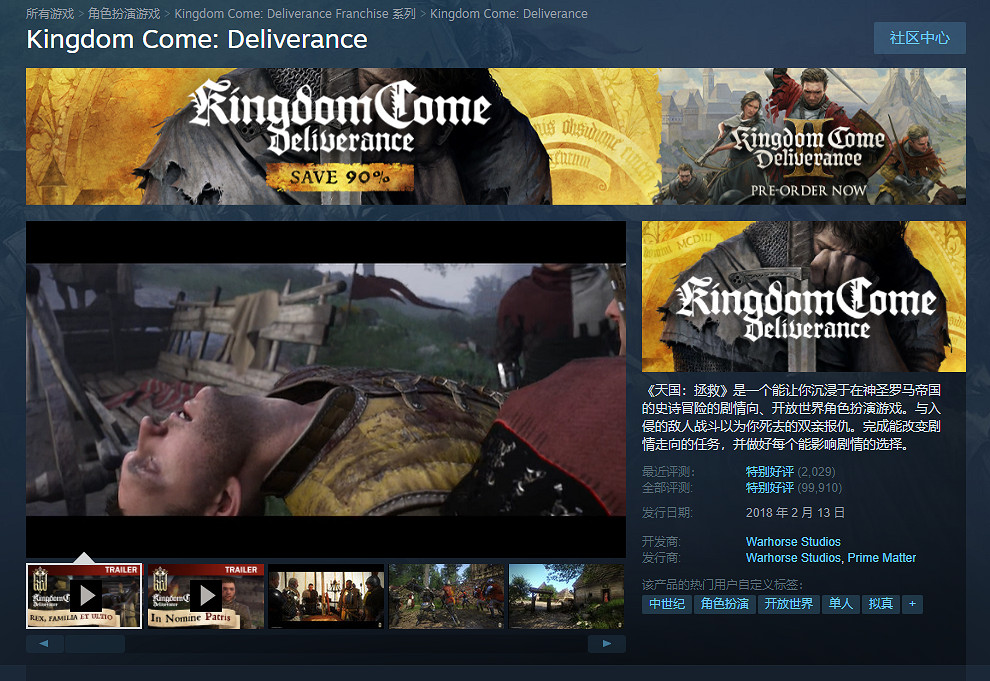
Task: Play the In Nomine Patris trailer thumbnail
Action: (205, 596)
